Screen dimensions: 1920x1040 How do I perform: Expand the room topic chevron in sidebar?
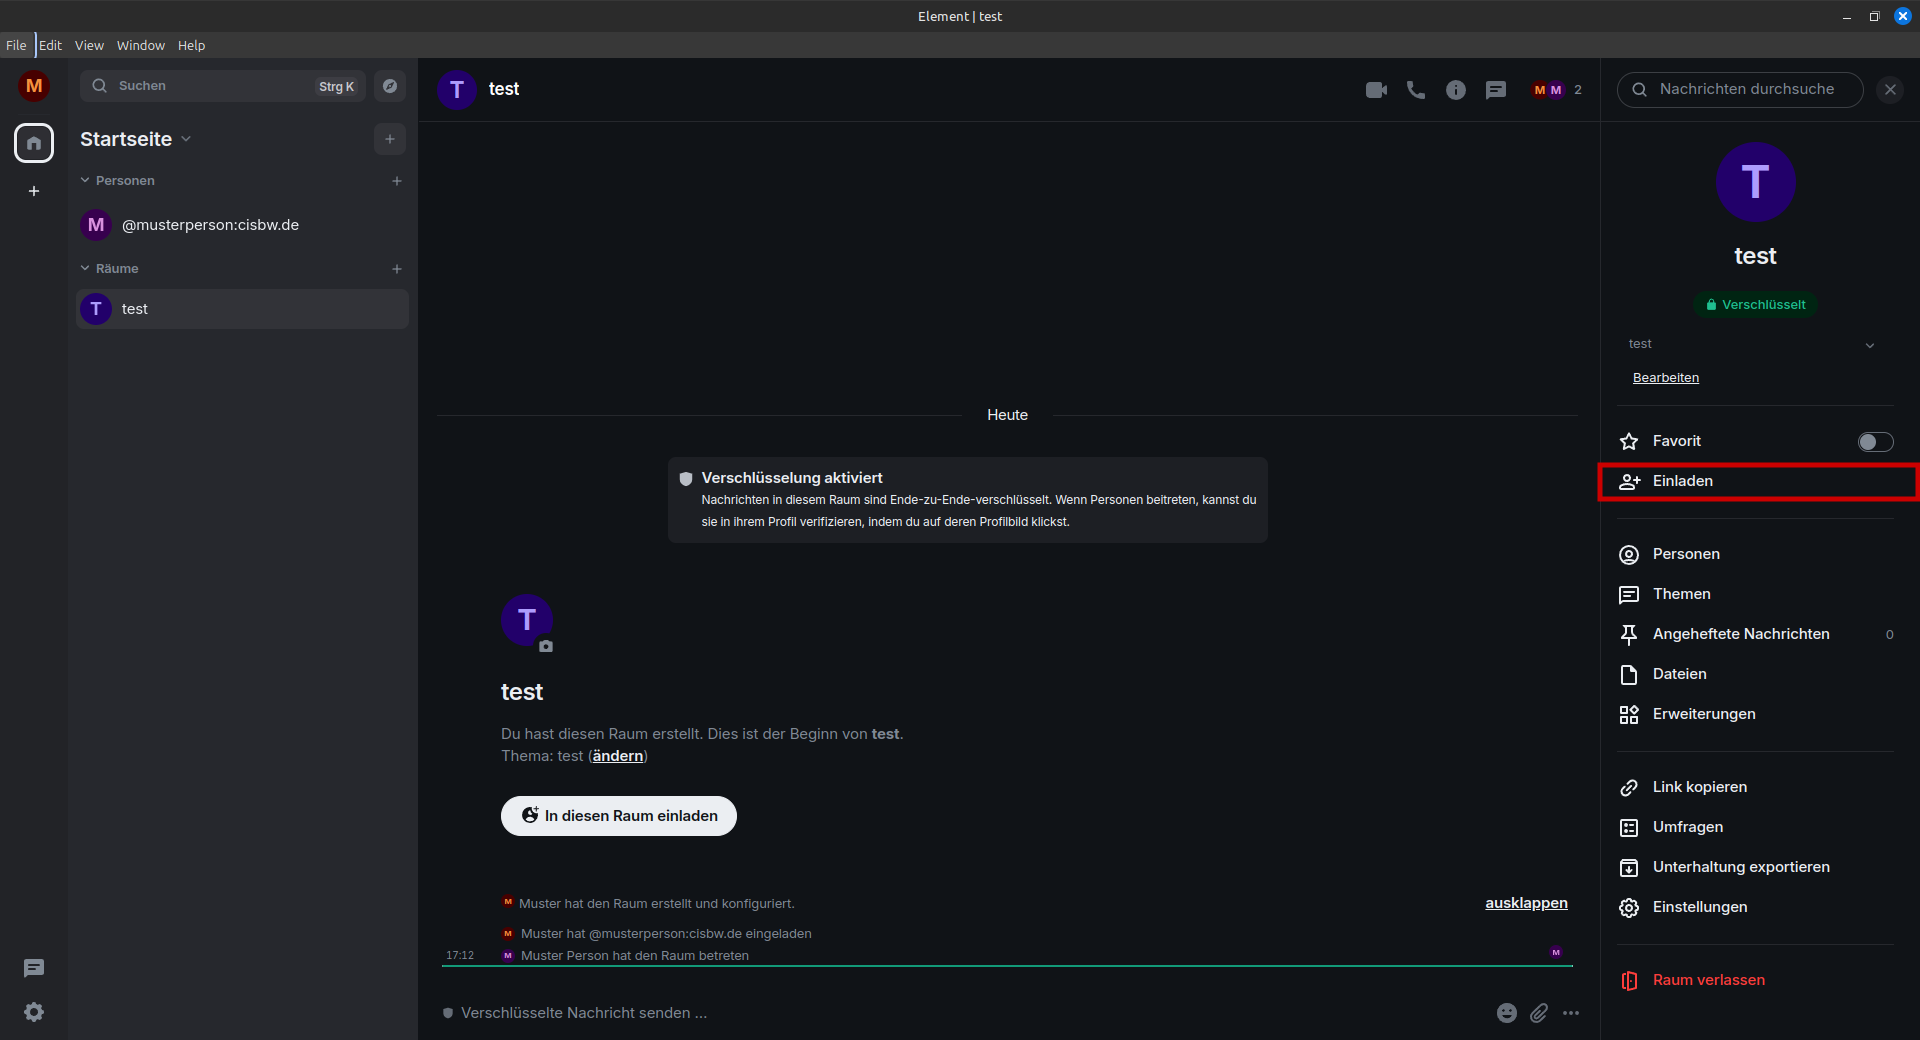[x=1869, y=345]
